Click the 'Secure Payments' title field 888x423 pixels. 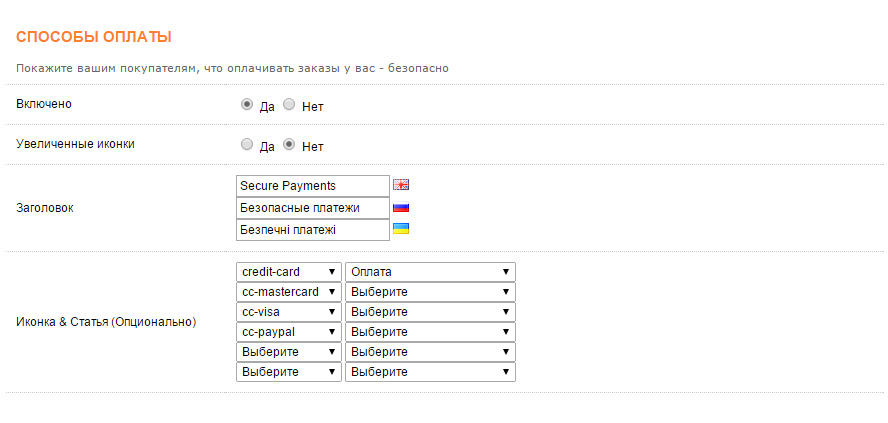(312, 186)
